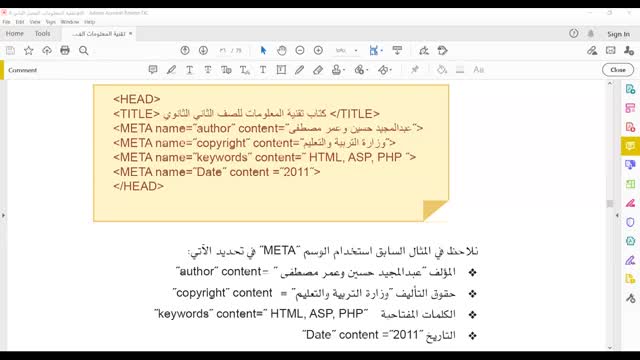Select the sticky note comment tool
The height and width of the screenshot is (360, 640).
153,70
